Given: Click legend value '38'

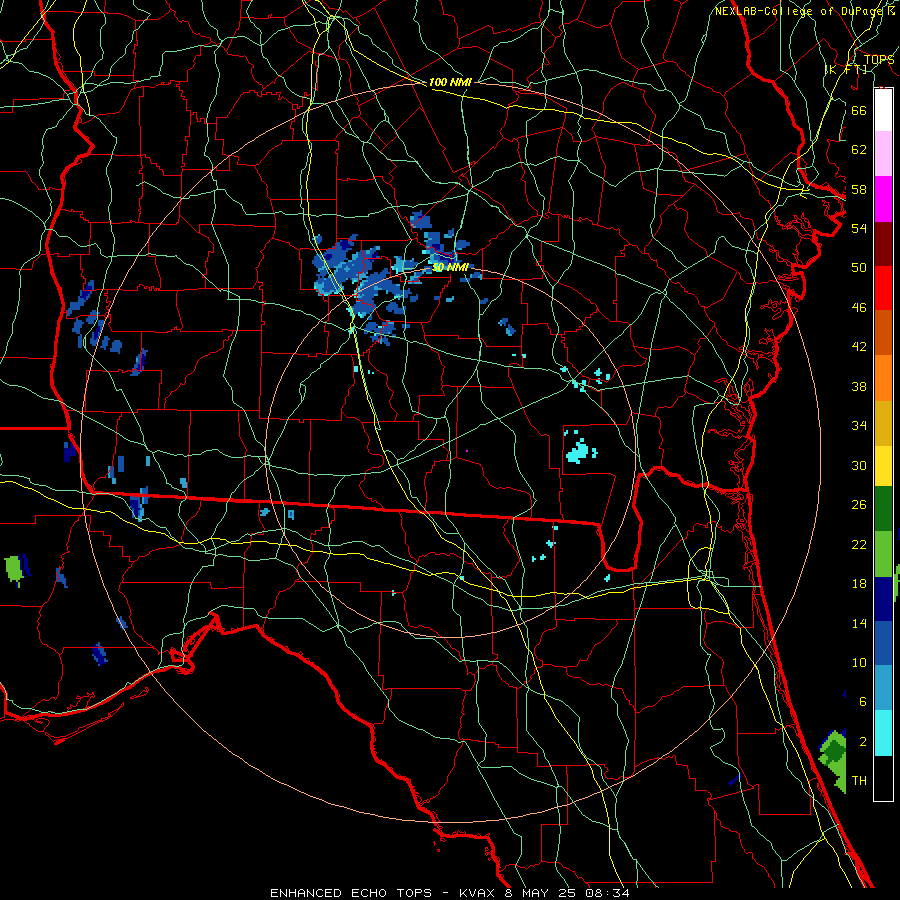Looking at the screenshot, I should pyautogui.click(x=859, y=386).
